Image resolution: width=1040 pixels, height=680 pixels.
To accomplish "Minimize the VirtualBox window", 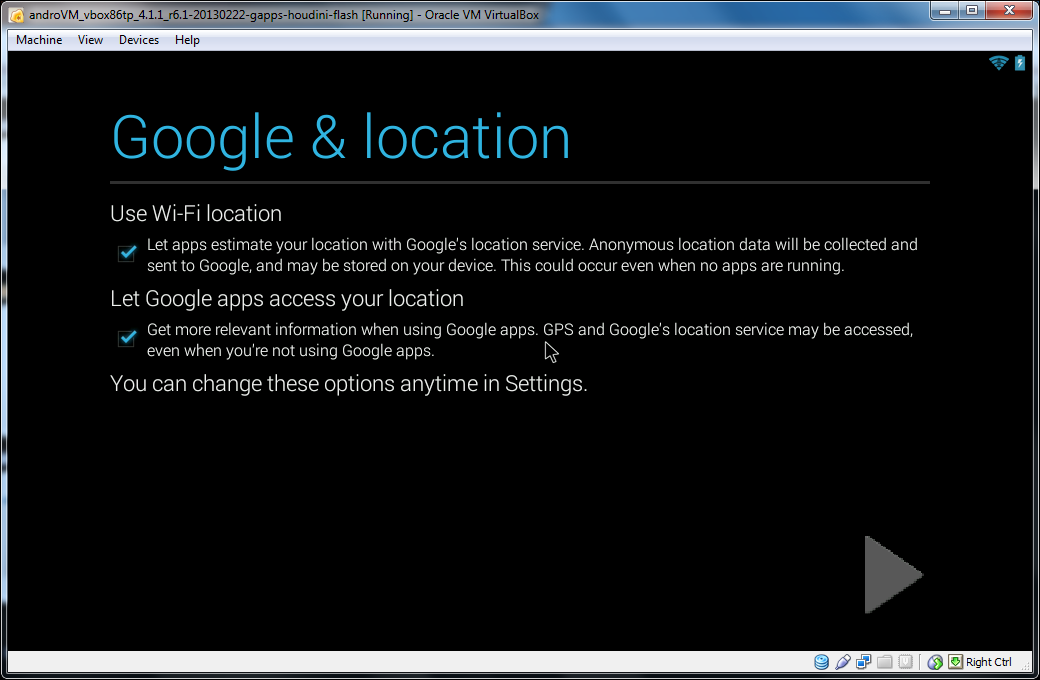I will pos(945,11).
